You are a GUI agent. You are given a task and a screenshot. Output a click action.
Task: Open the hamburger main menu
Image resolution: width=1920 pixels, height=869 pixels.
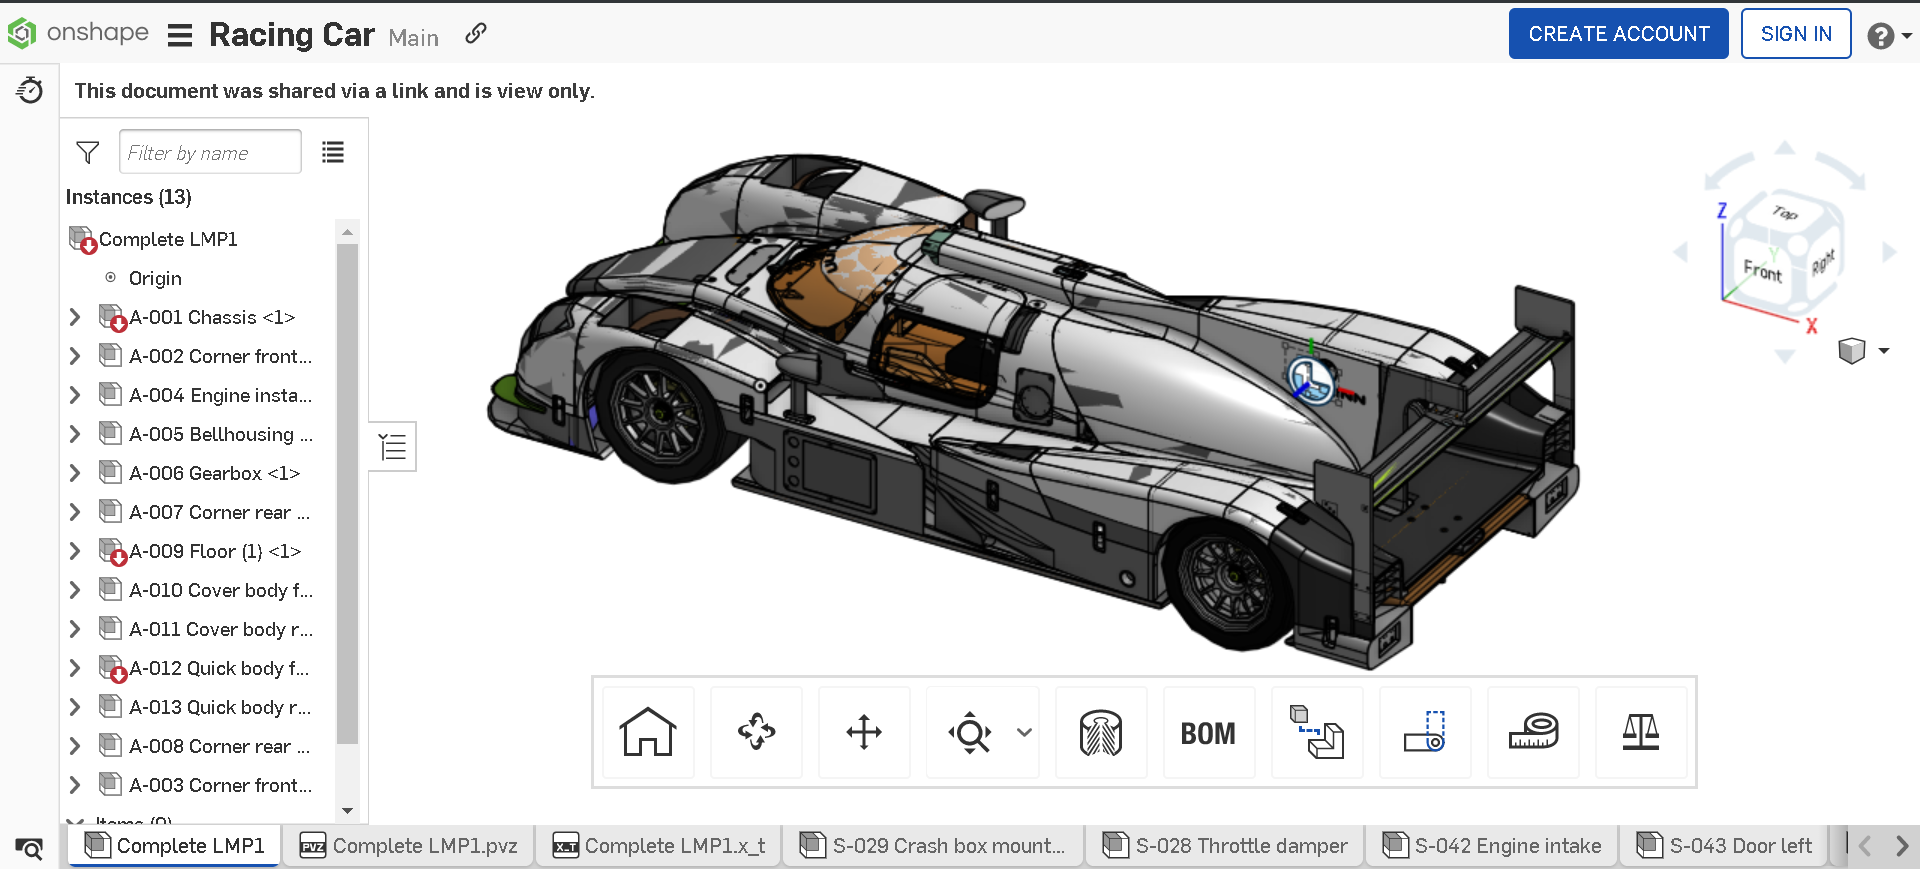click(x=180, y=36)
